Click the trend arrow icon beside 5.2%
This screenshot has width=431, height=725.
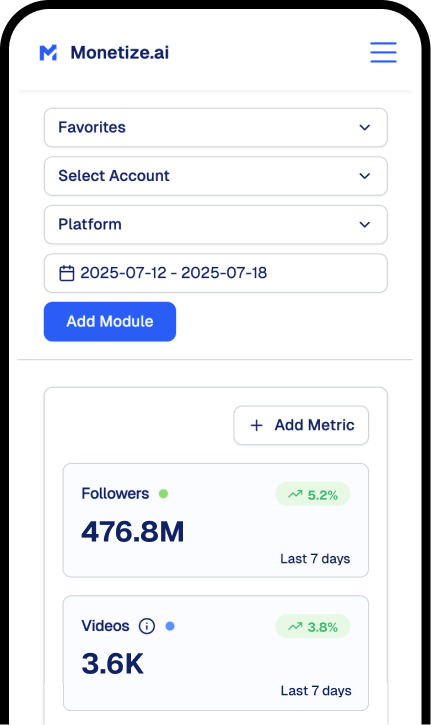pyautogui.click(x=295, y=494)
